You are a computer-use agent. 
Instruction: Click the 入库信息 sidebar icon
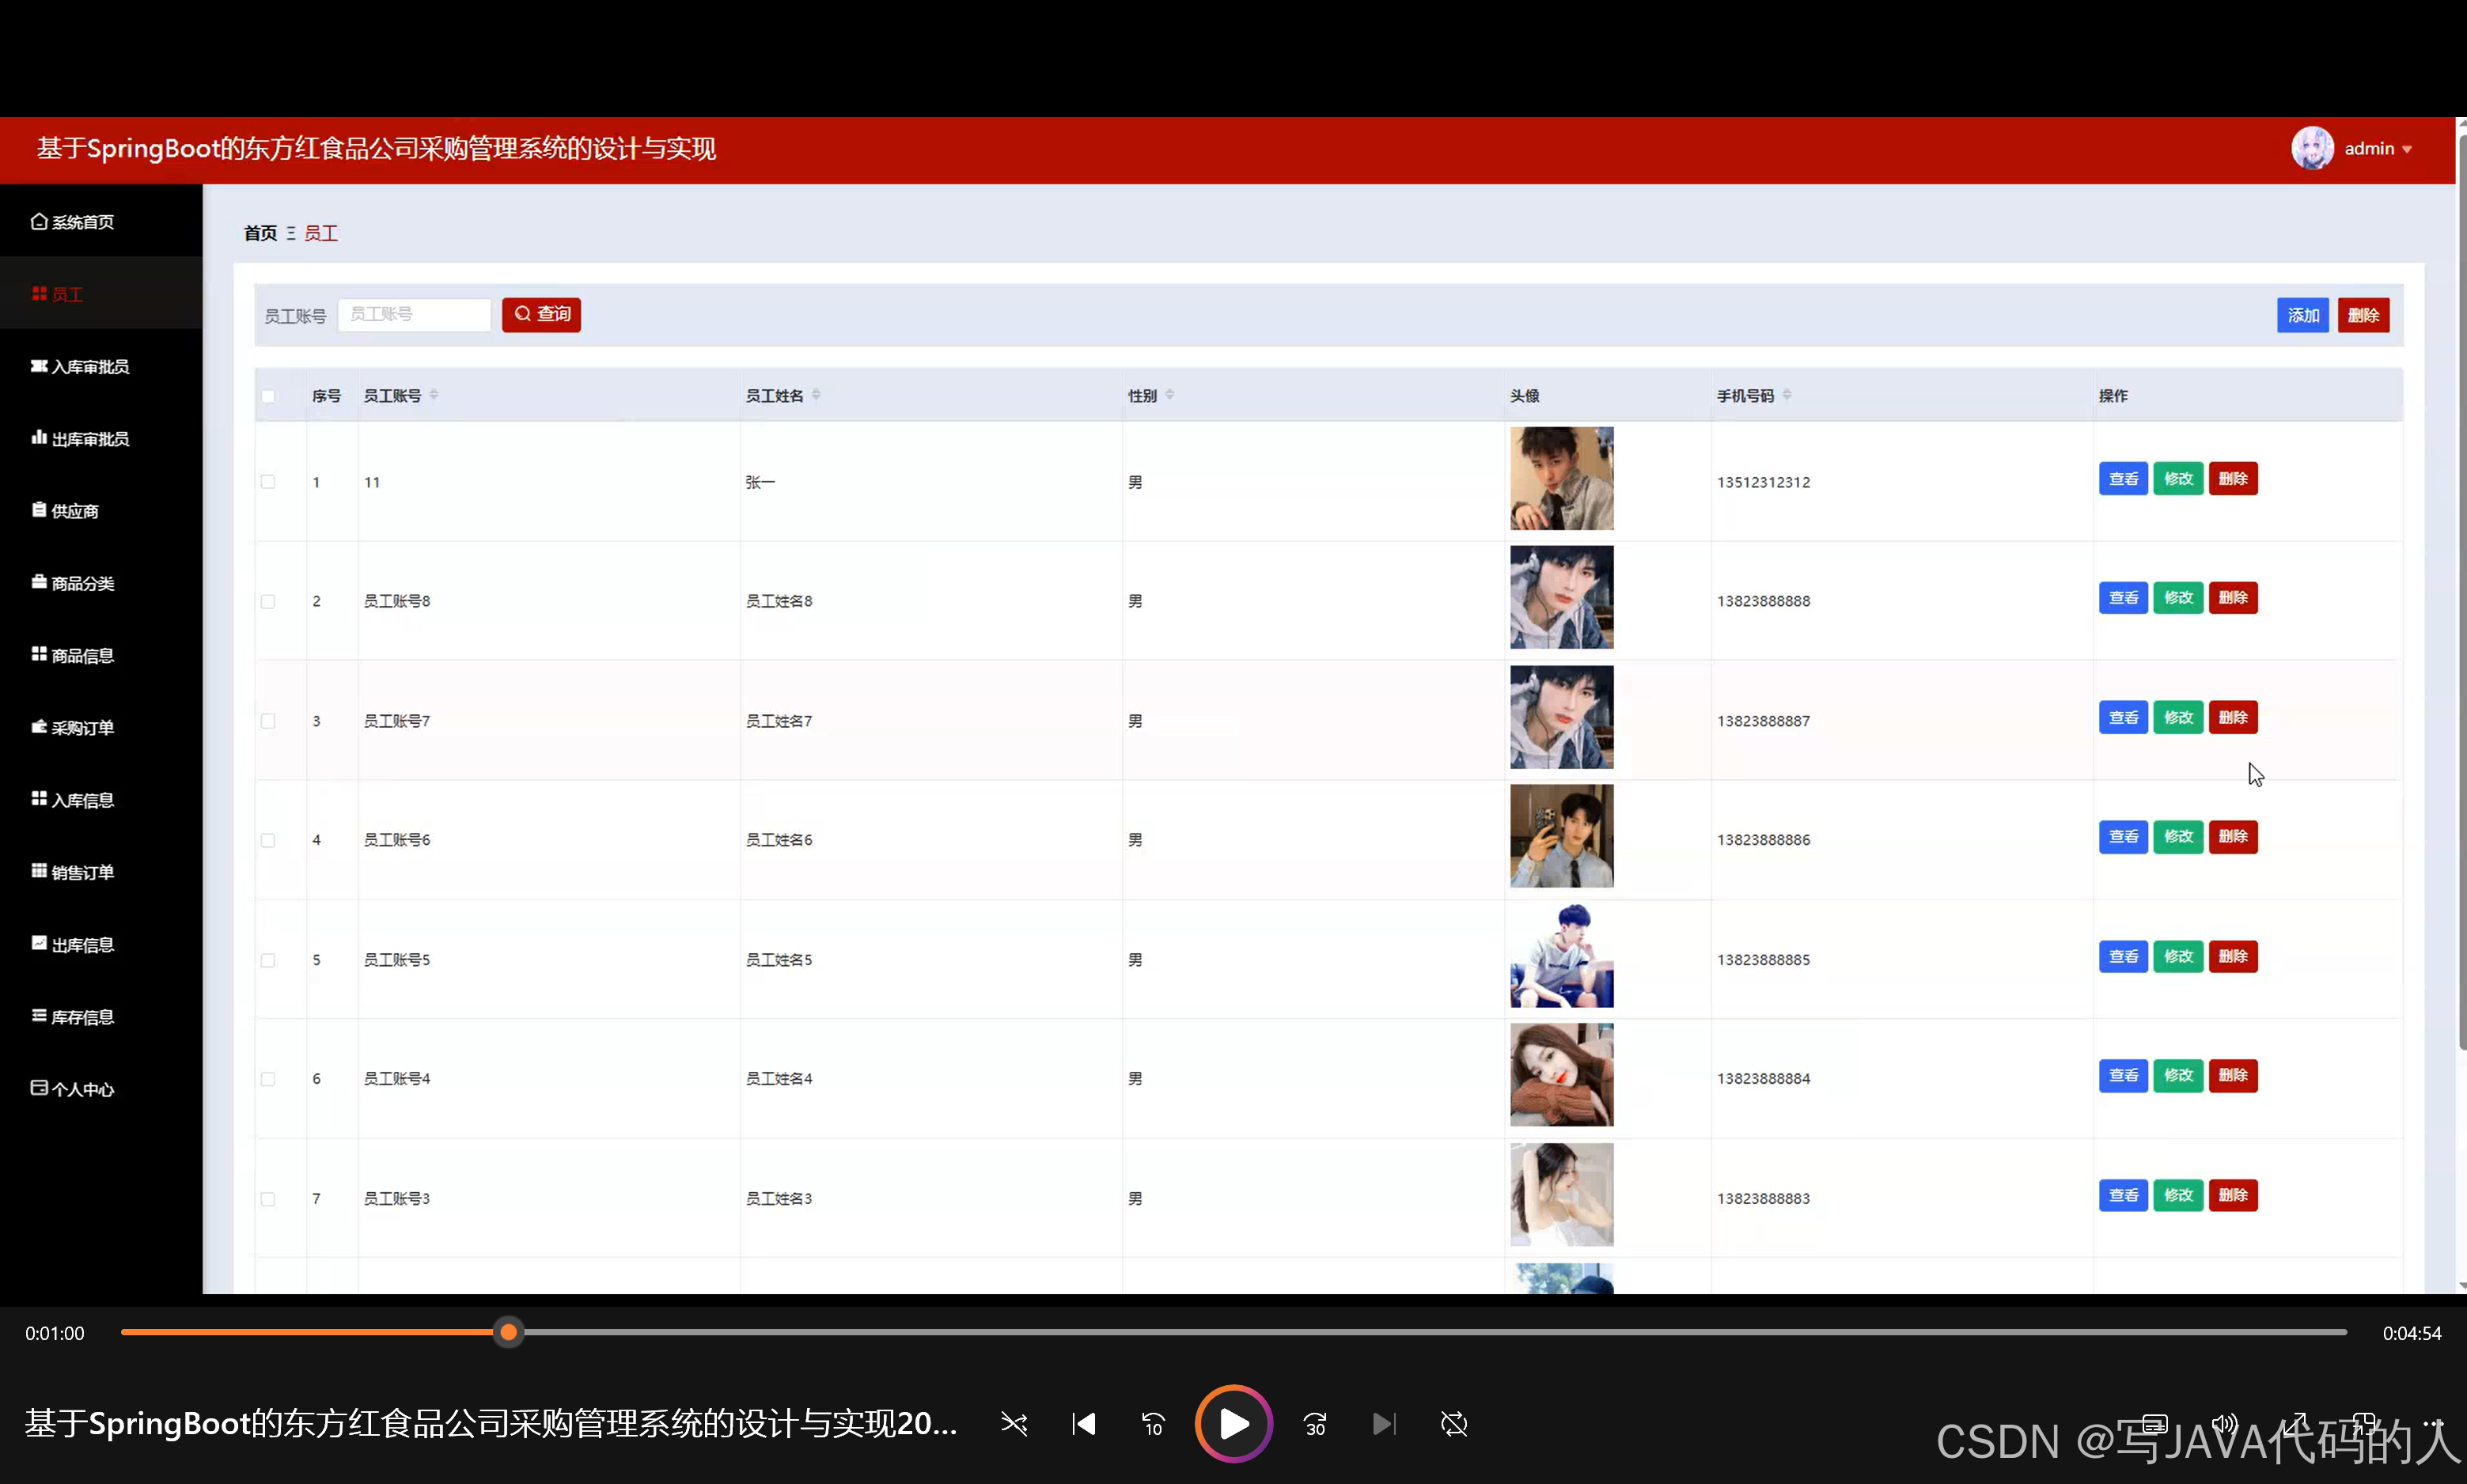[x=39, y=798]
